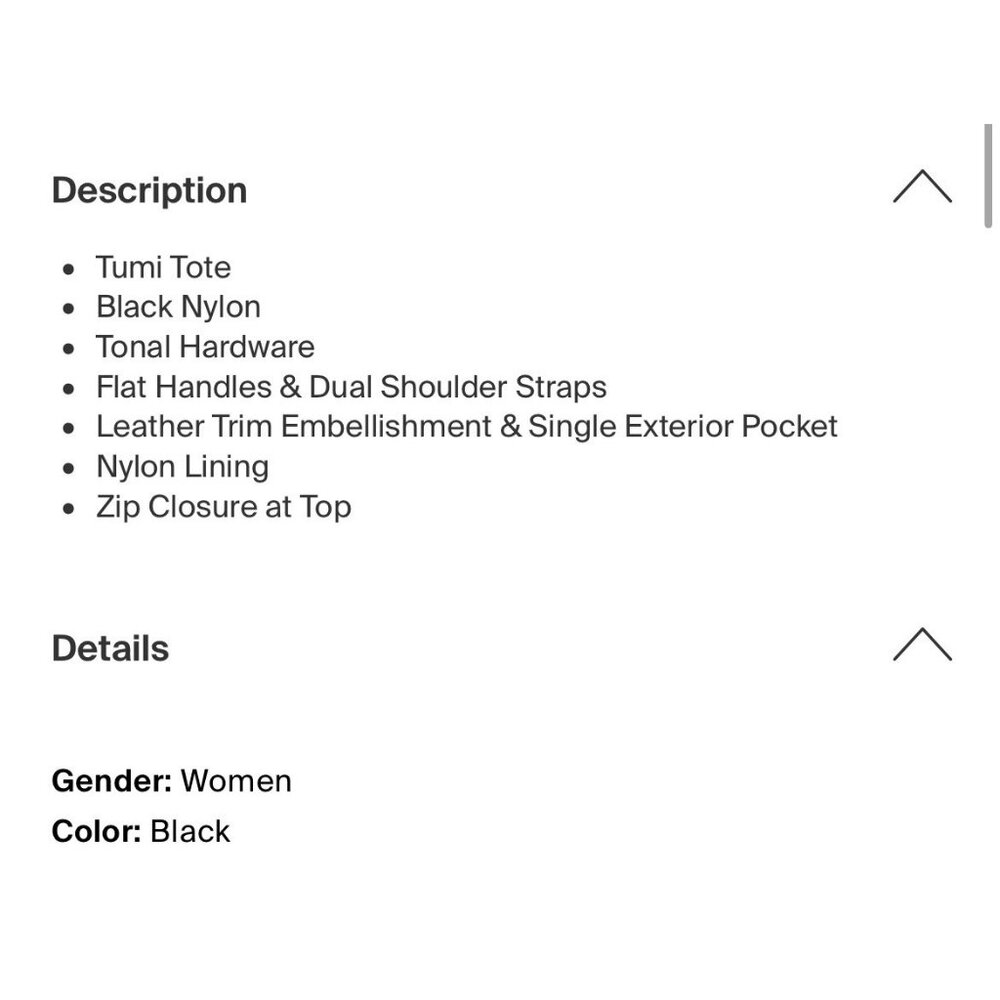
Task: Click the bullet beside Tonal Hardware
Action: tap(68, 349)
